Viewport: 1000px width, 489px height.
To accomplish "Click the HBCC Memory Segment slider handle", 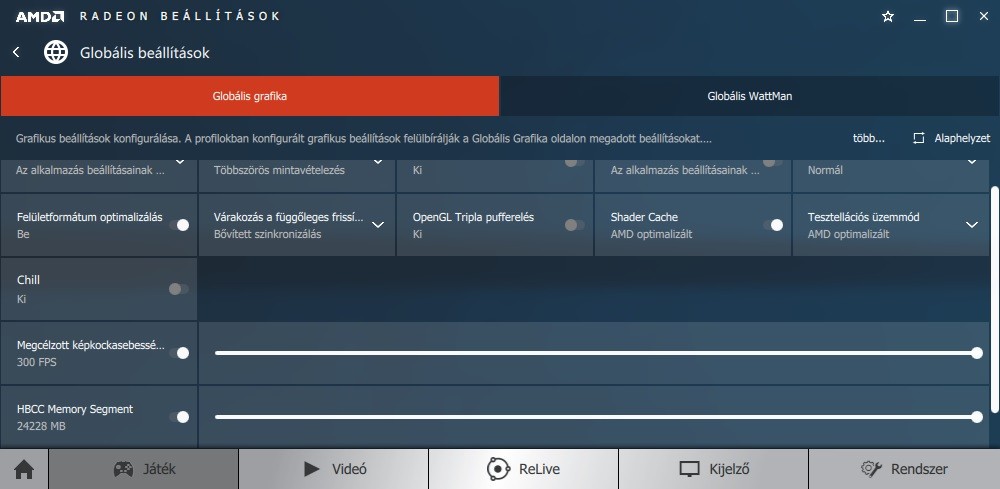I will coord(977,417).
